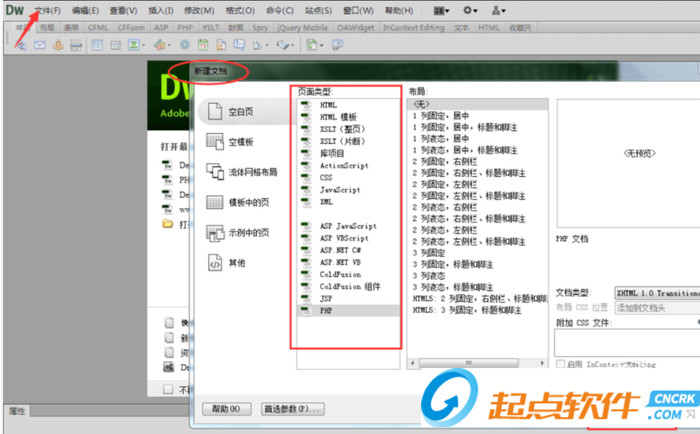Open the 属性 properties panel tab
The image size is (700, 434).
[x=17, y=411]
